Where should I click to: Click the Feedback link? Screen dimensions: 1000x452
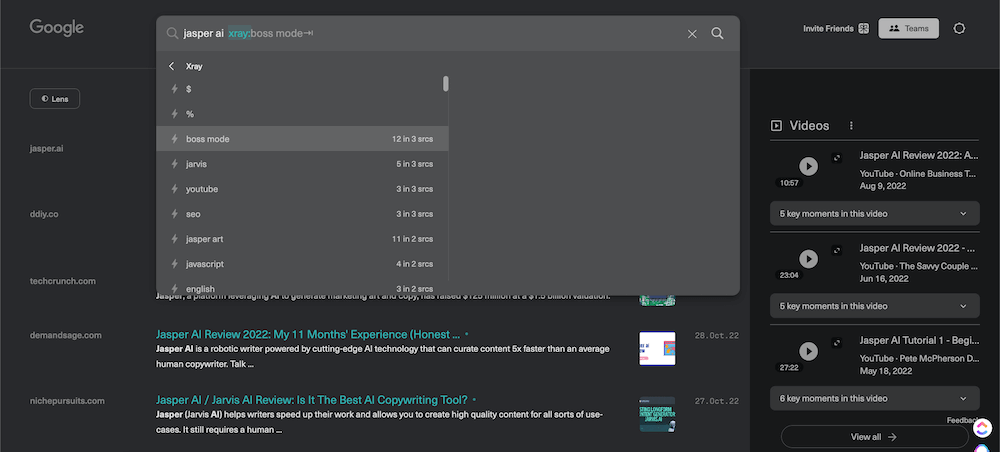[962, 420]
